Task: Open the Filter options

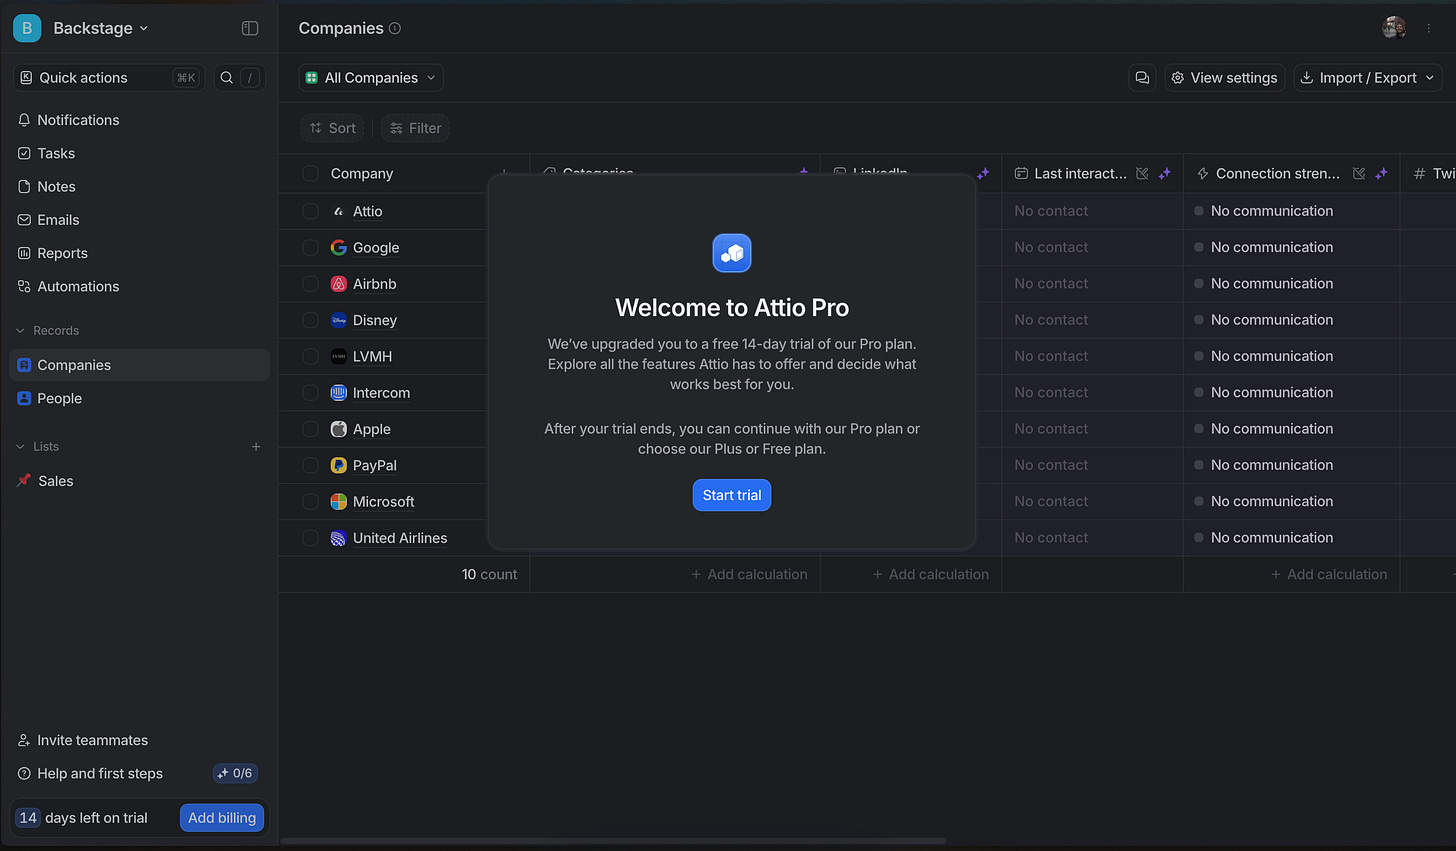Action: pos(415,128)
